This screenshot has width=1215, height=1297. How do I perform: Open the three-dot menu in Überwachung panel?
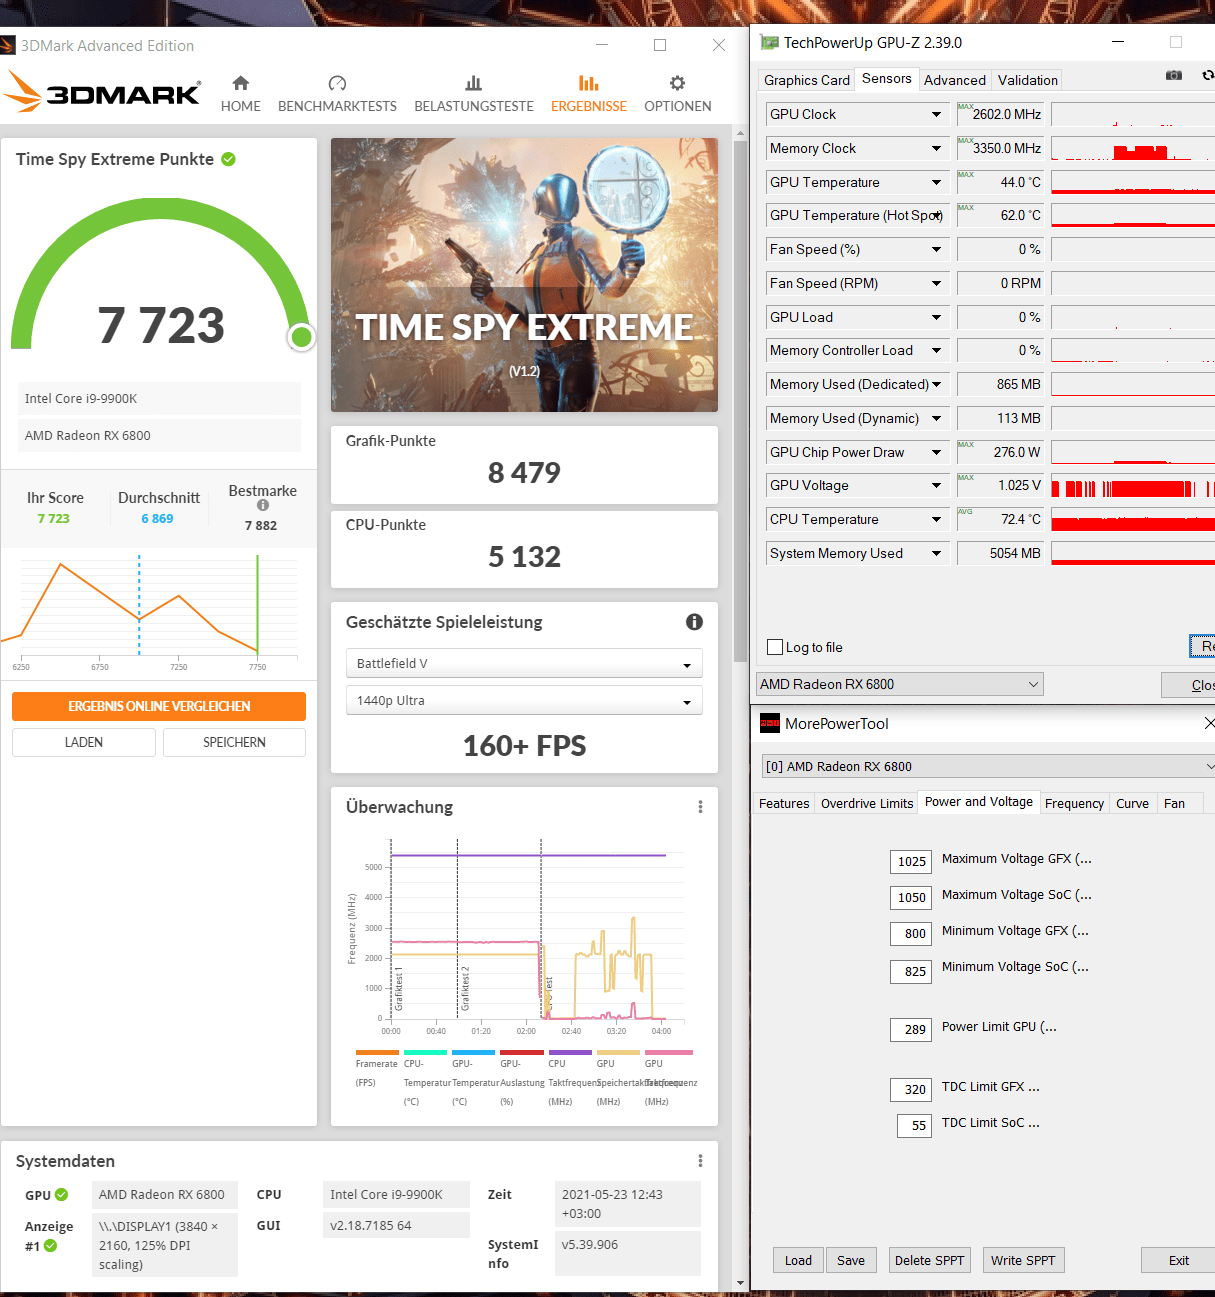[x=700, y=807]
